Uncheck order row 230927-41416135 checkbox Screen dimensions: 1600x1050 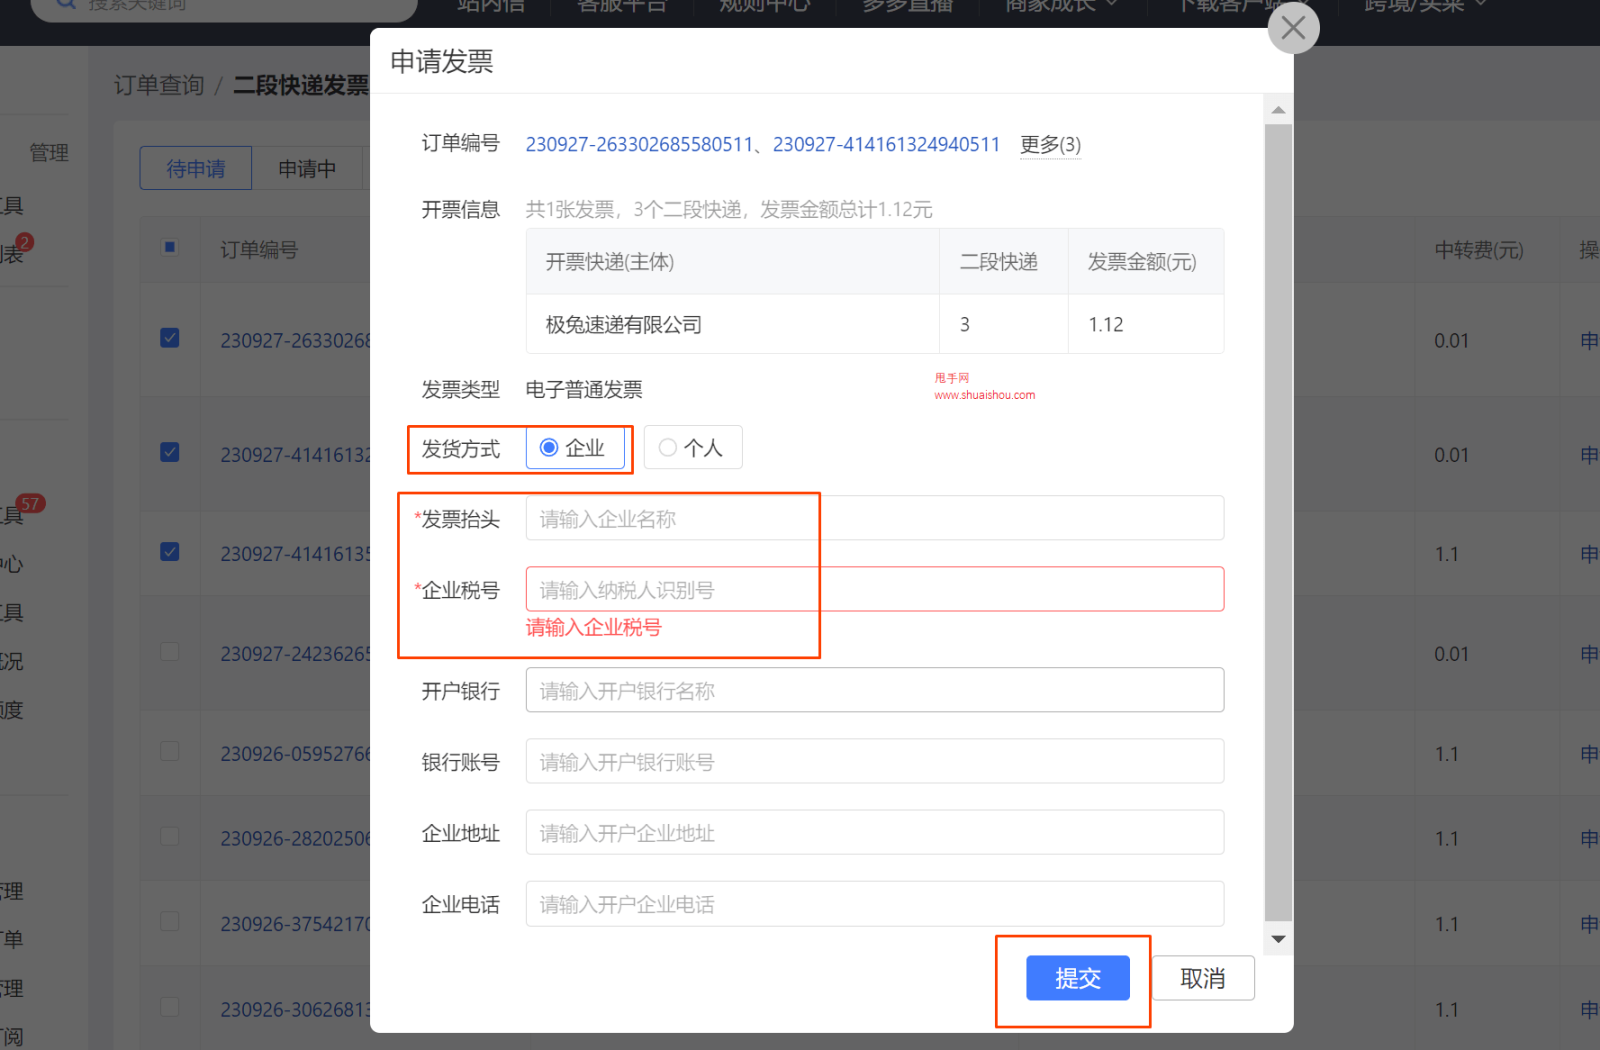tap(170, 551)
